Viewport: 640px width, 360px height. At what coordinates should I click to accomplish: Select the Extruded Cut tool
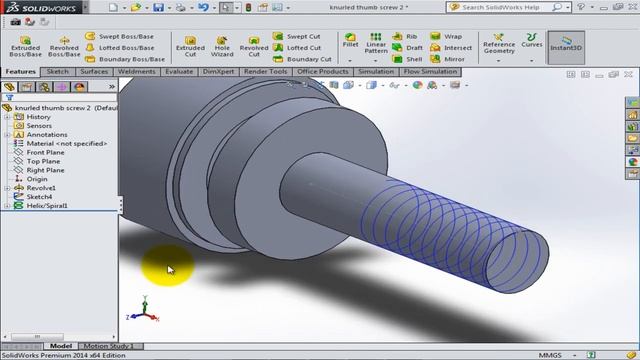(190, 47)
